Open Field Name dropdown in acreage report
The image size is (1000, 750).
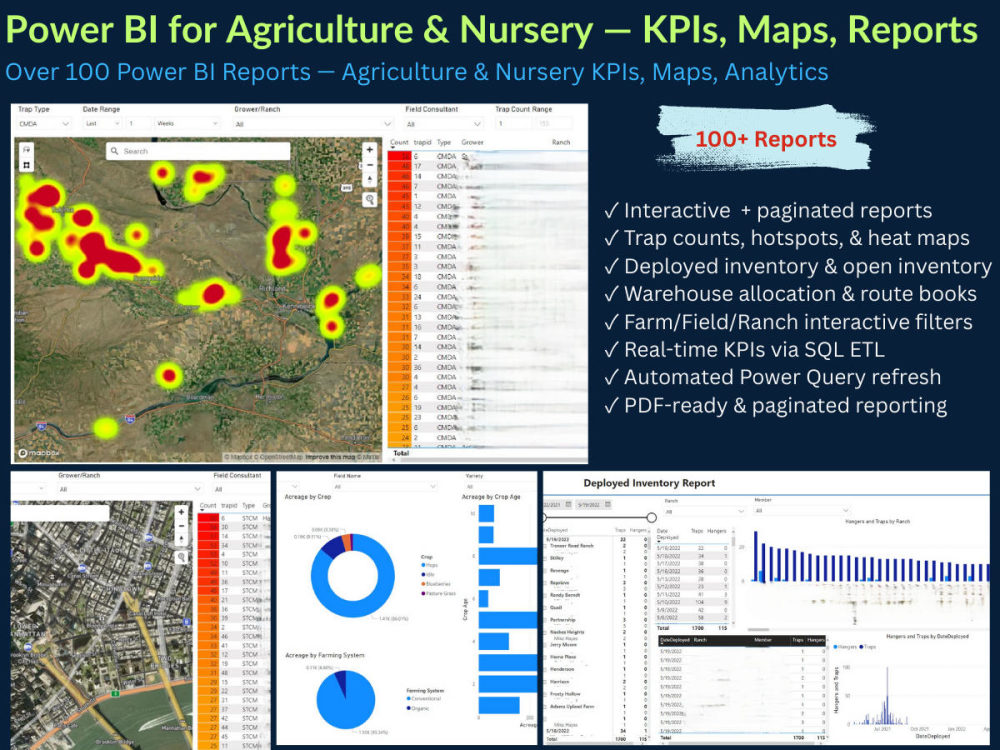click(385, 487)
